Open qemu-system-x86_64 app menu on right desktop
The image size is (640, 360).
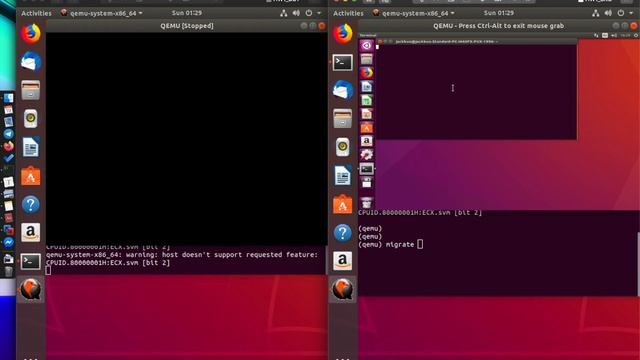coord(414,13)
